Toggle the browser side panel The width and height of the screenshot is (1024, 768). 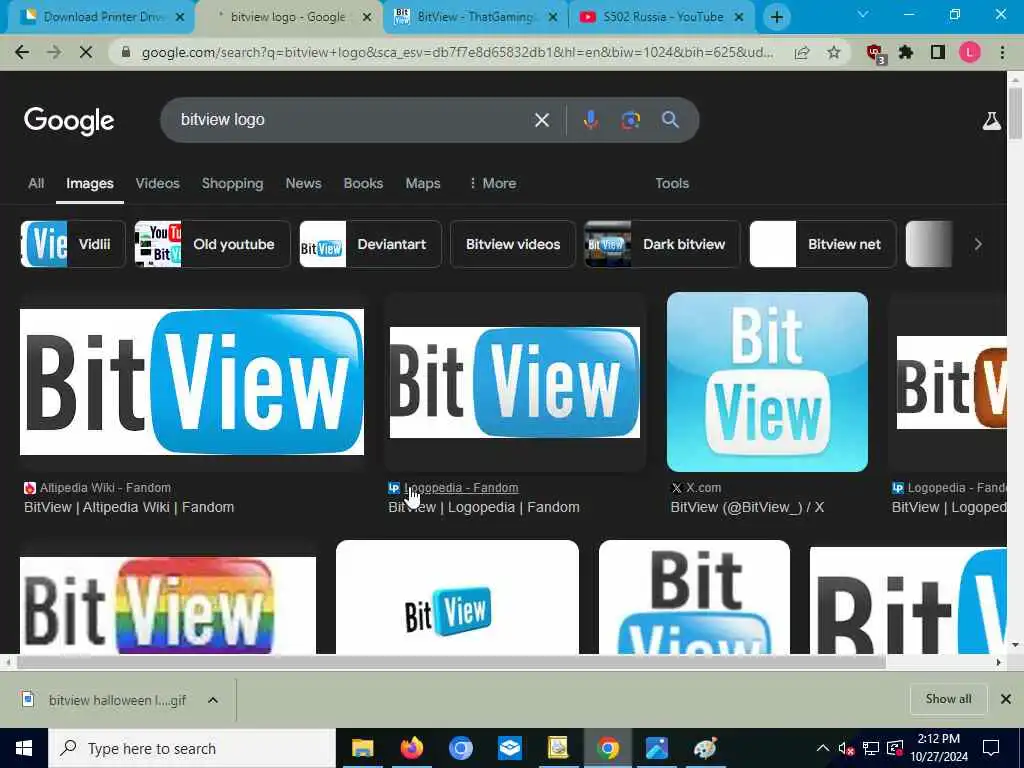point(938,52)
